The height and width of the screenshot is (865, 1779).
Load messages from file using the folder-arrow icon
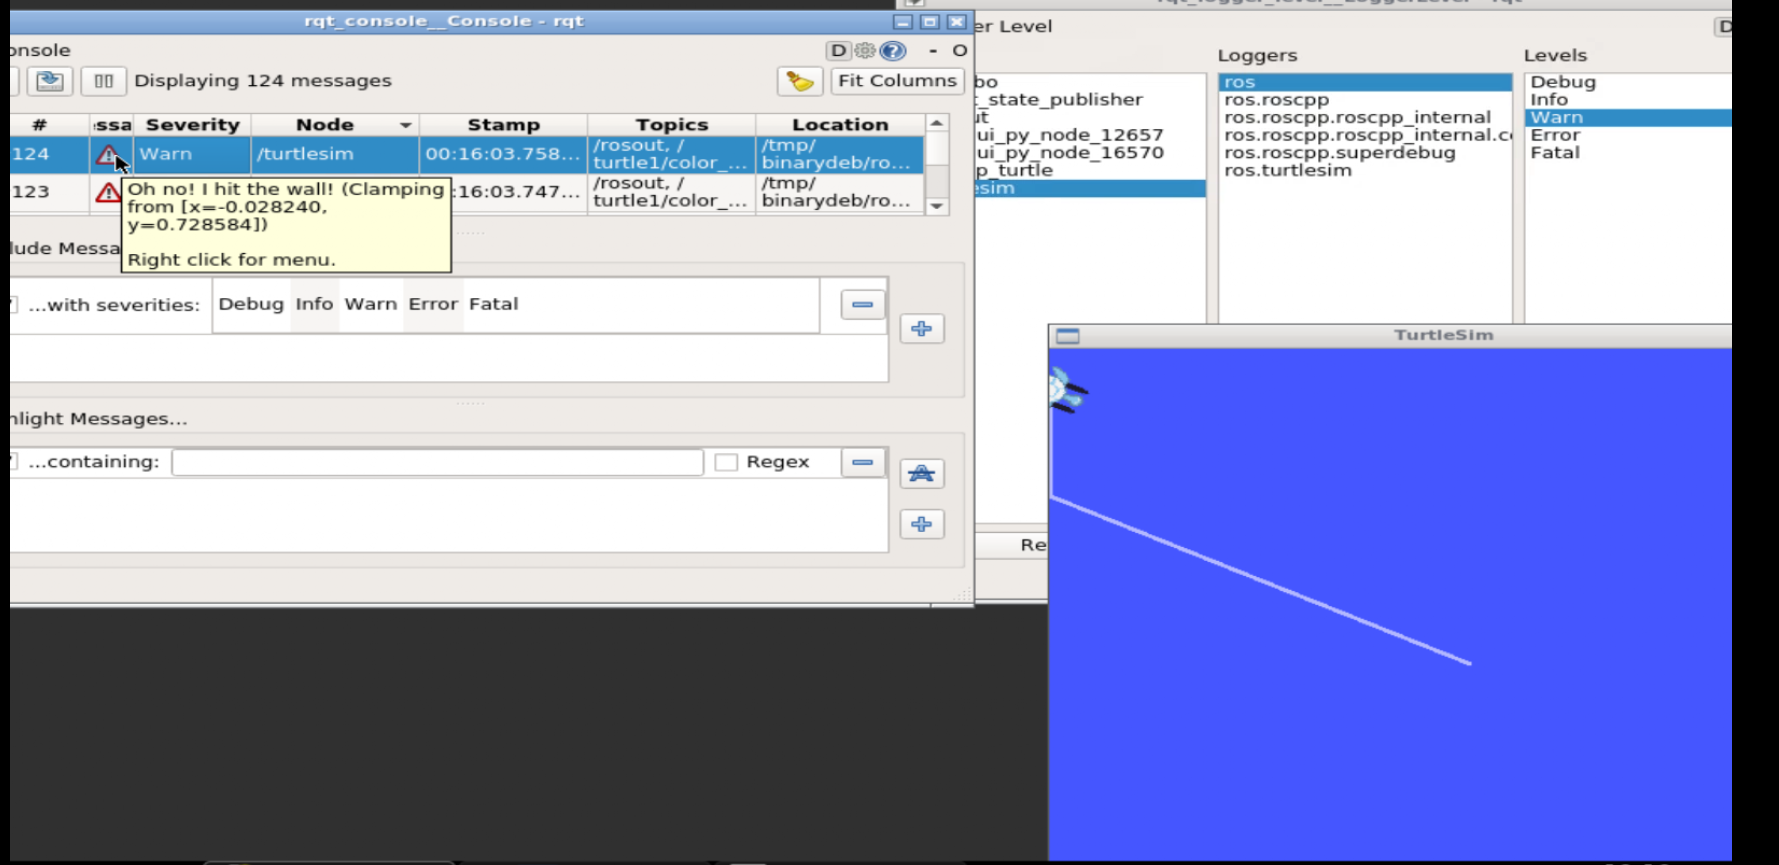point(50,81)
